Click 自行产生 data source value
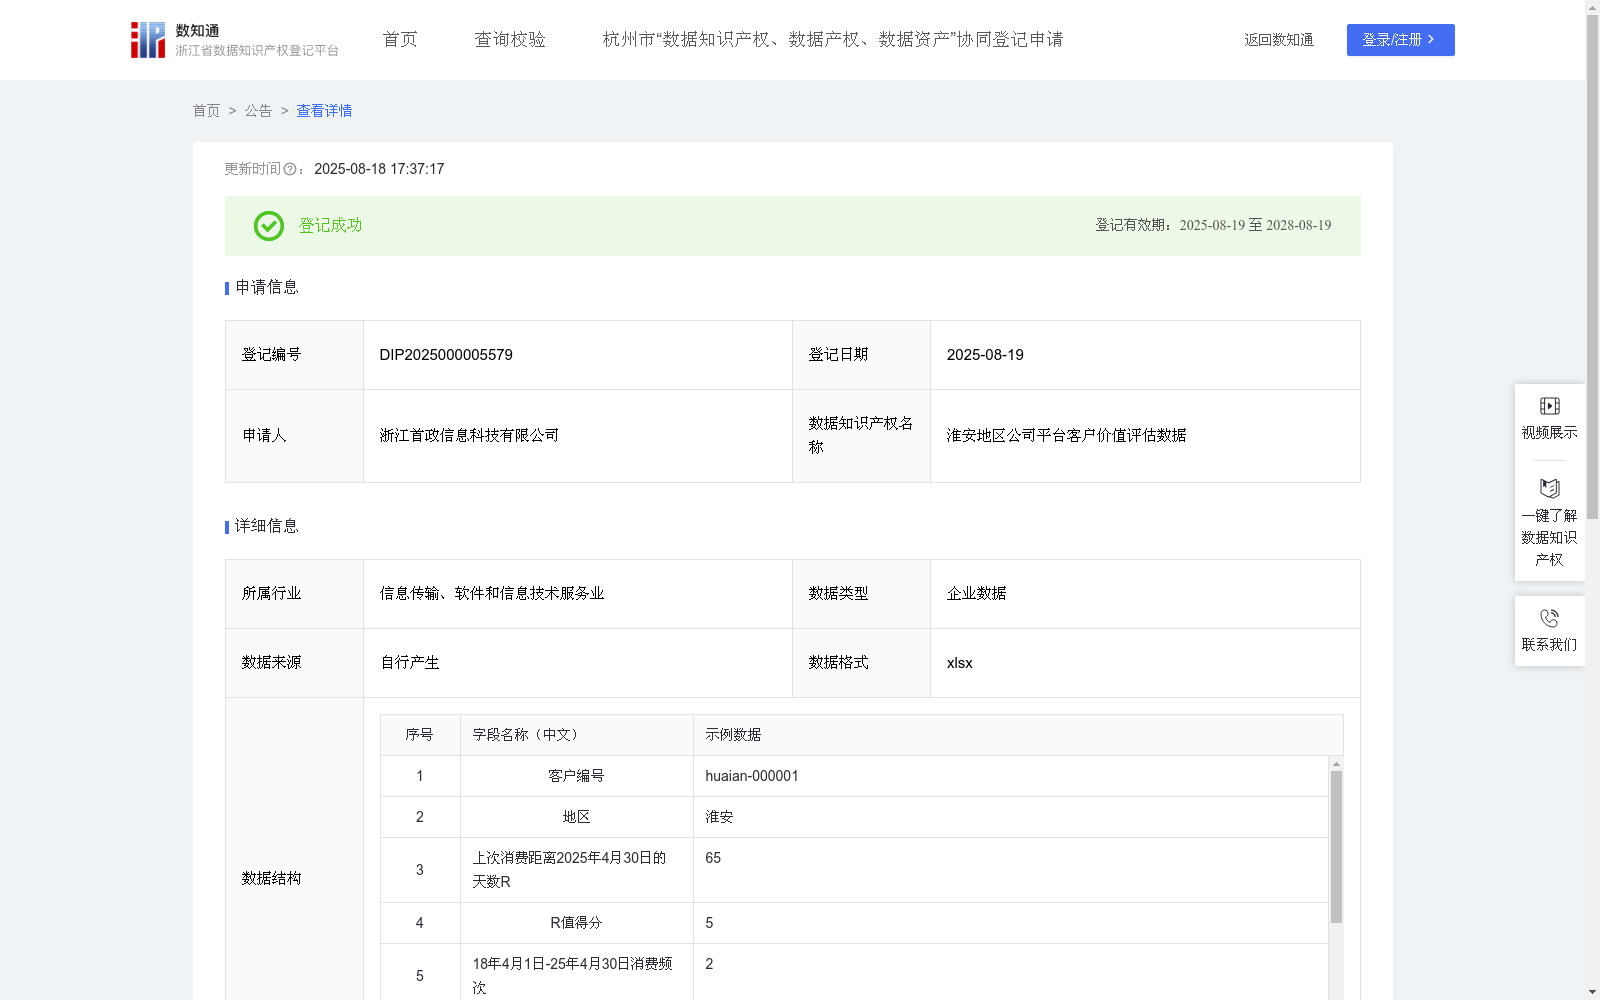This screenshot has height=1000, width=1600. pyautogui.click(x=410, y=663)
